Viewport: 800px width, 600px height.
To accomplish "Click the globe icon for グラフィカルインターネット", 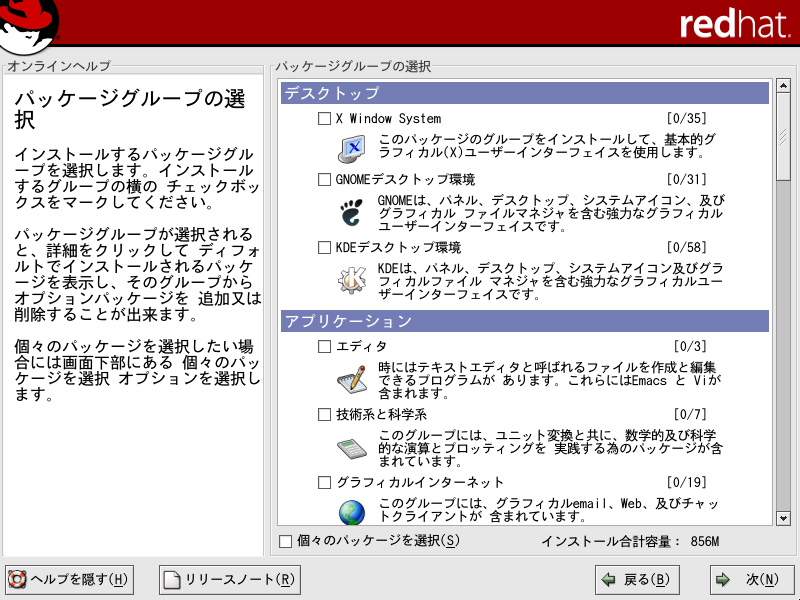I will [352, 512].
